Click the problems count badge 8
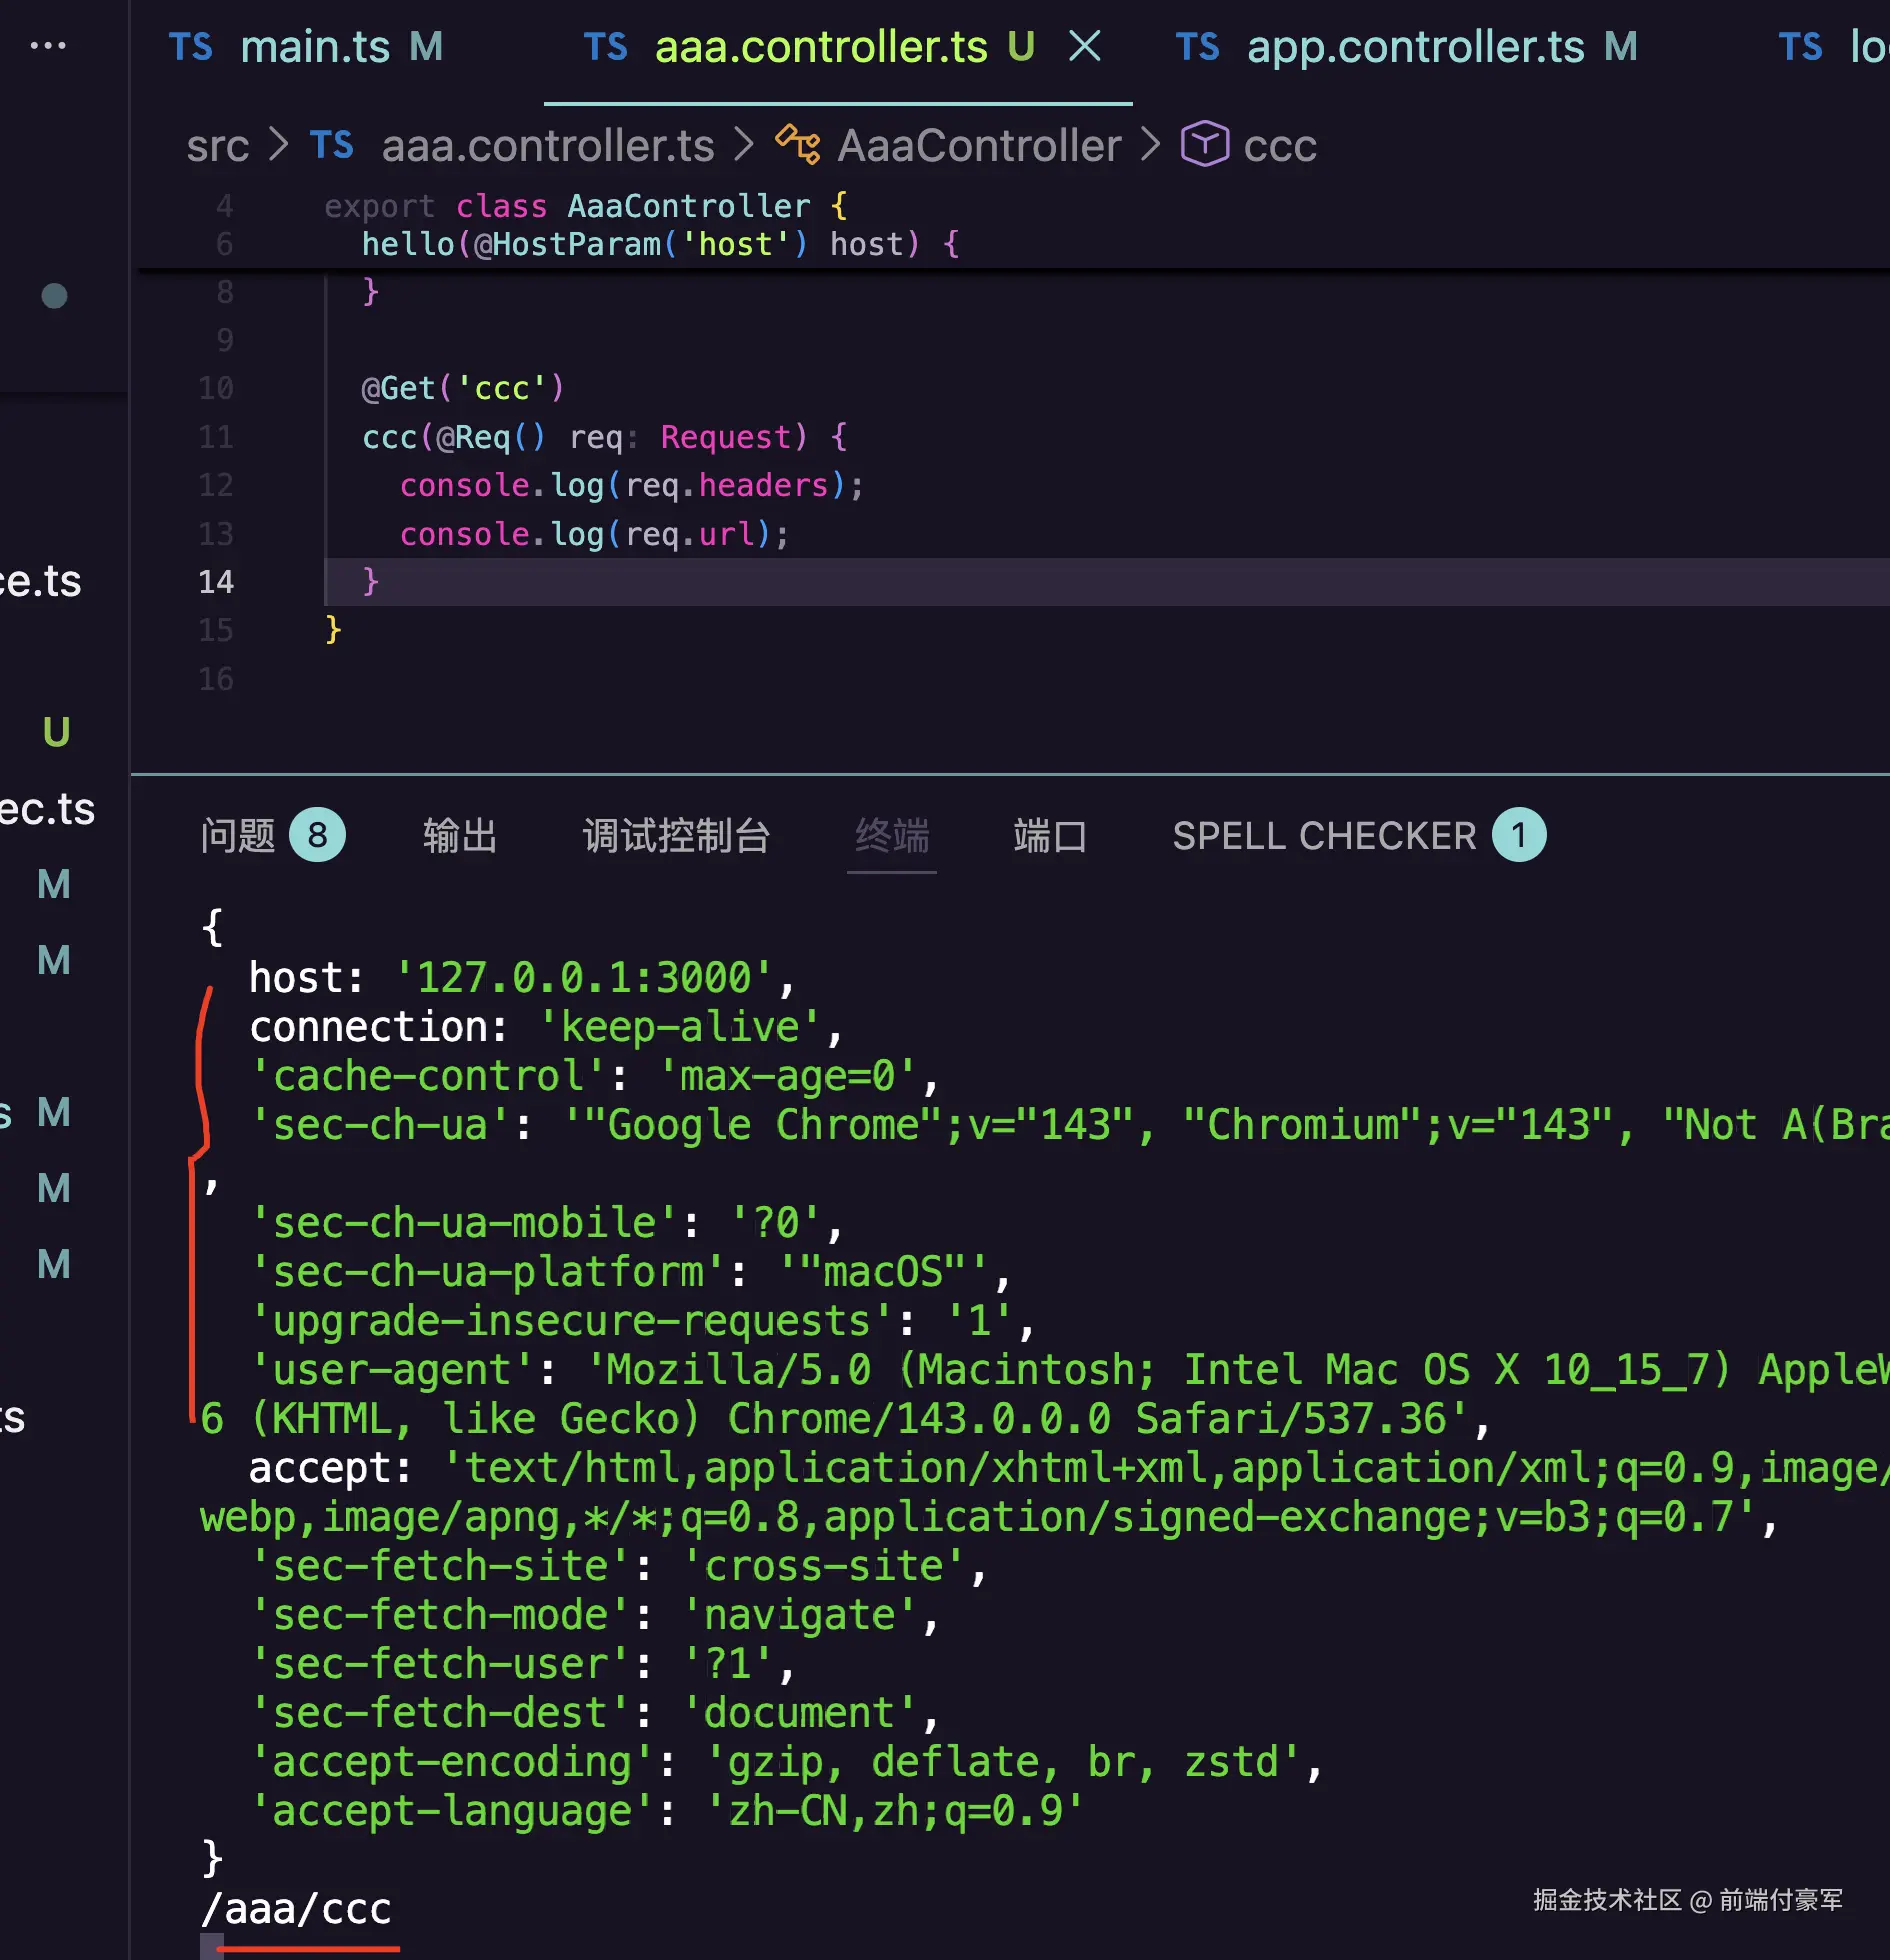The image size is (1890, 1960). pyautogui.click(x=317, y=835)
